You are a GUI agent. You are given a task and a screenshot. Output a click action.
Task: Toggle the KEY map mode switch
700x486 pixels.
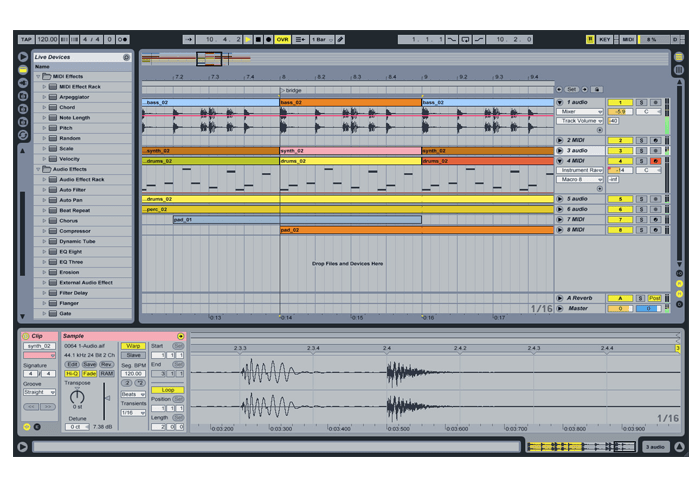pyautogui.click(x=604, y=39)
